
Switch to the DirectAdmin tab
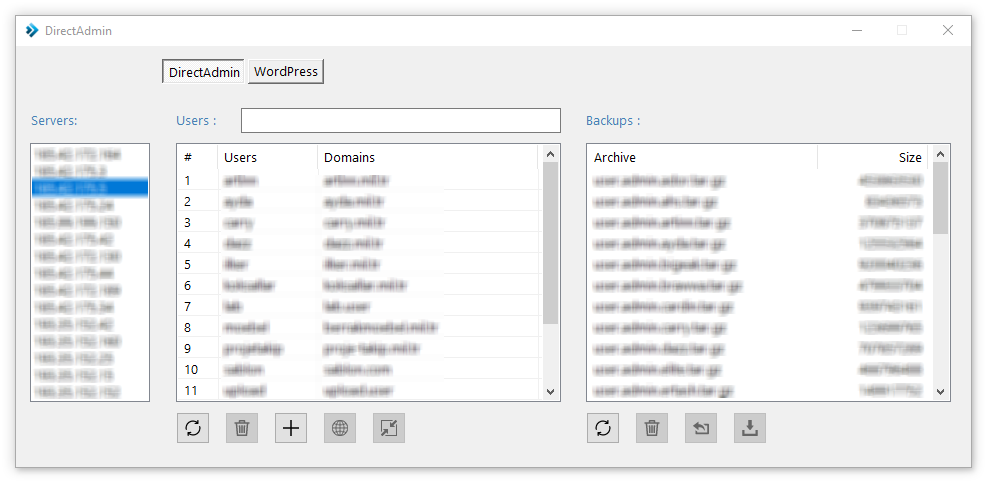[203, 72]
